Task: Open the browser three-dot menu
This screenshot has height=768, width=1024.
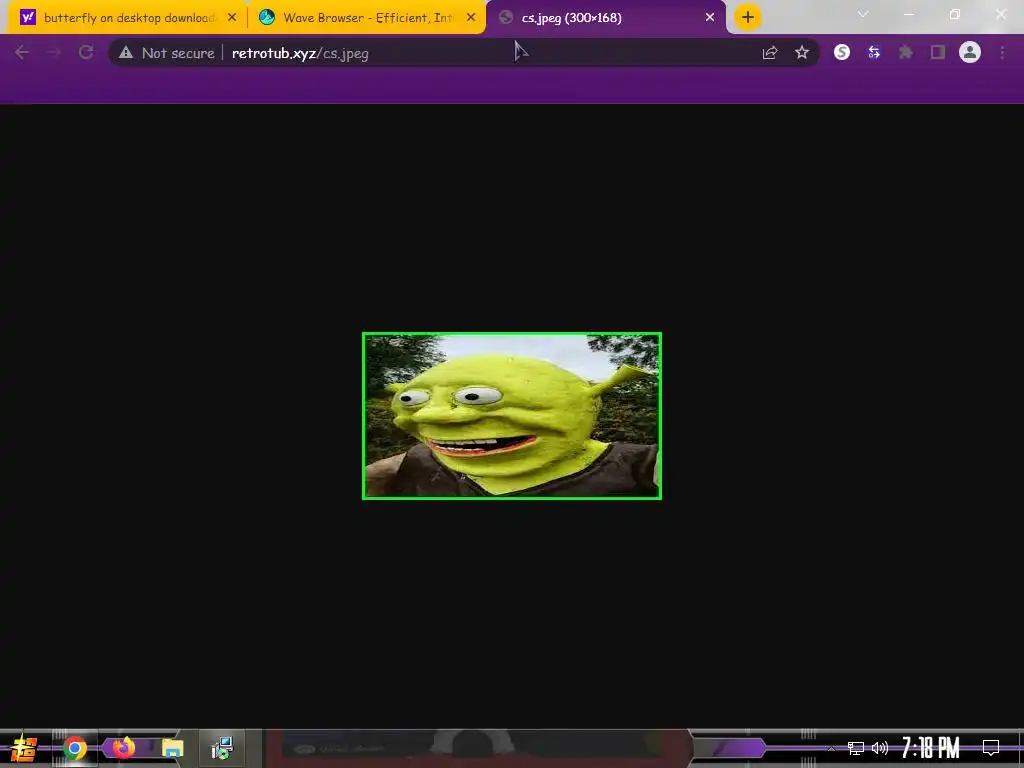Action: 1002,53
